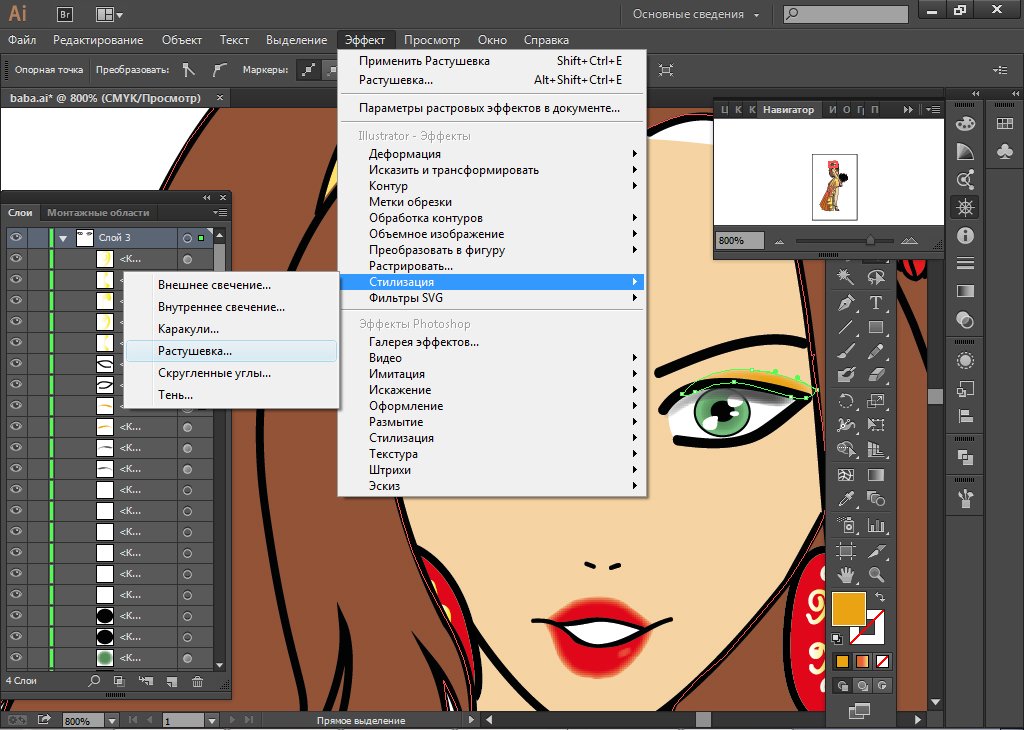Click Create New Layer icon
Screen dimensions: 1024x730
(172, 681)
